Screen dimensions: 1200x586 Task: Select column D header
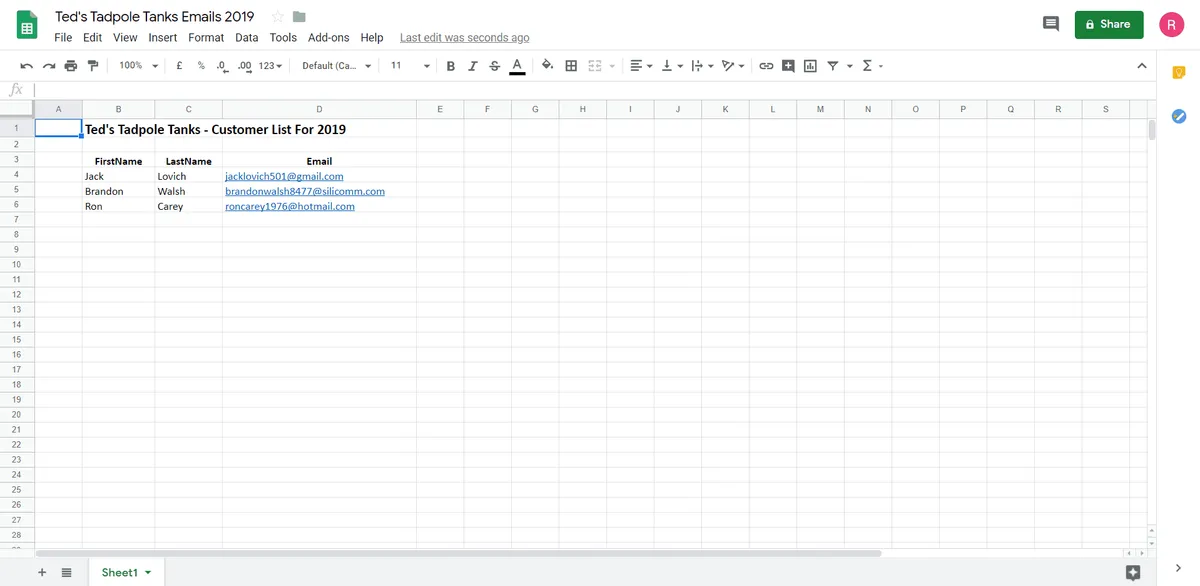point(319,109)
